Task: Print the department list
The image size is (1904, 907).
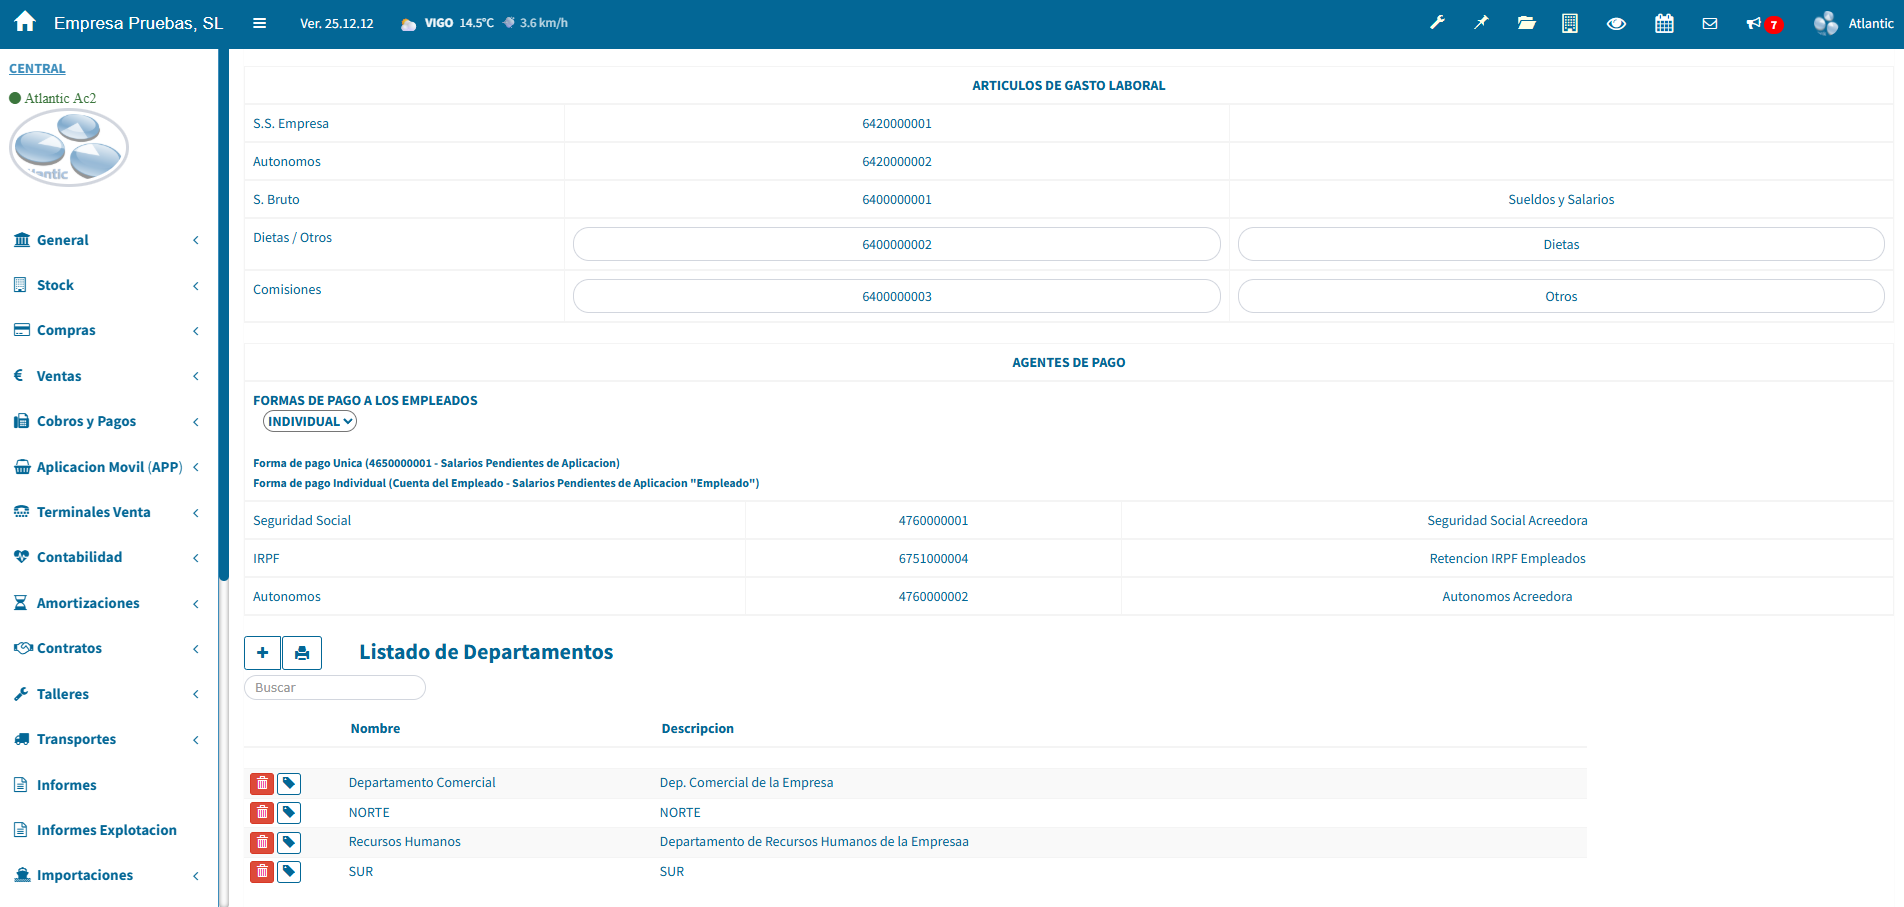Action: click(302, 653)
